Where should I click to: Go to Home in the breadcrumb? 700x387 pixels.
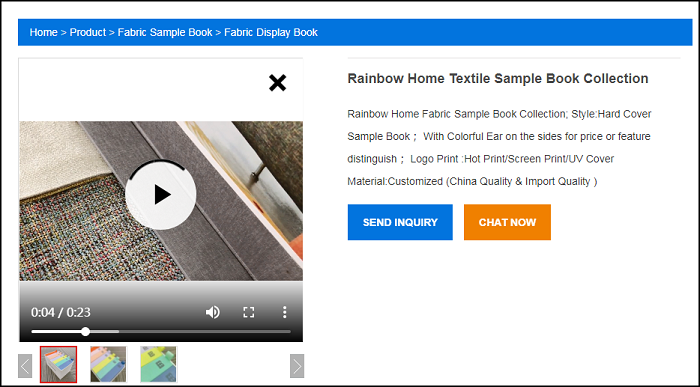(43, 32)
